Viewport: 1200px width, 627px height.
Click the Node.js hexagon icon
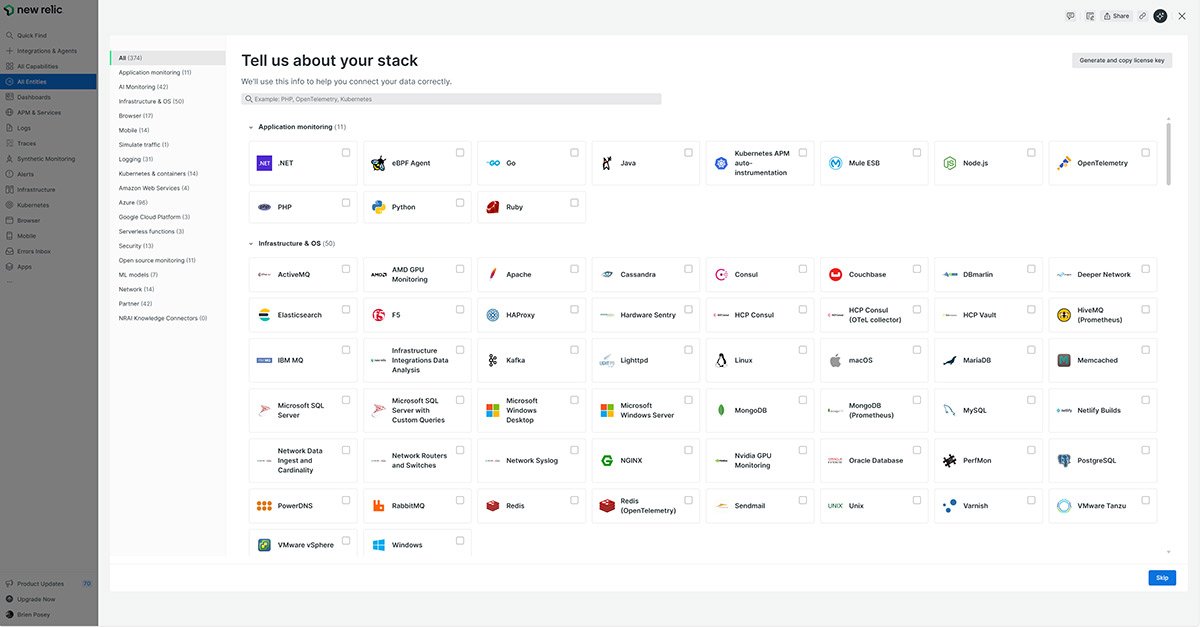[x=950, y=163]
